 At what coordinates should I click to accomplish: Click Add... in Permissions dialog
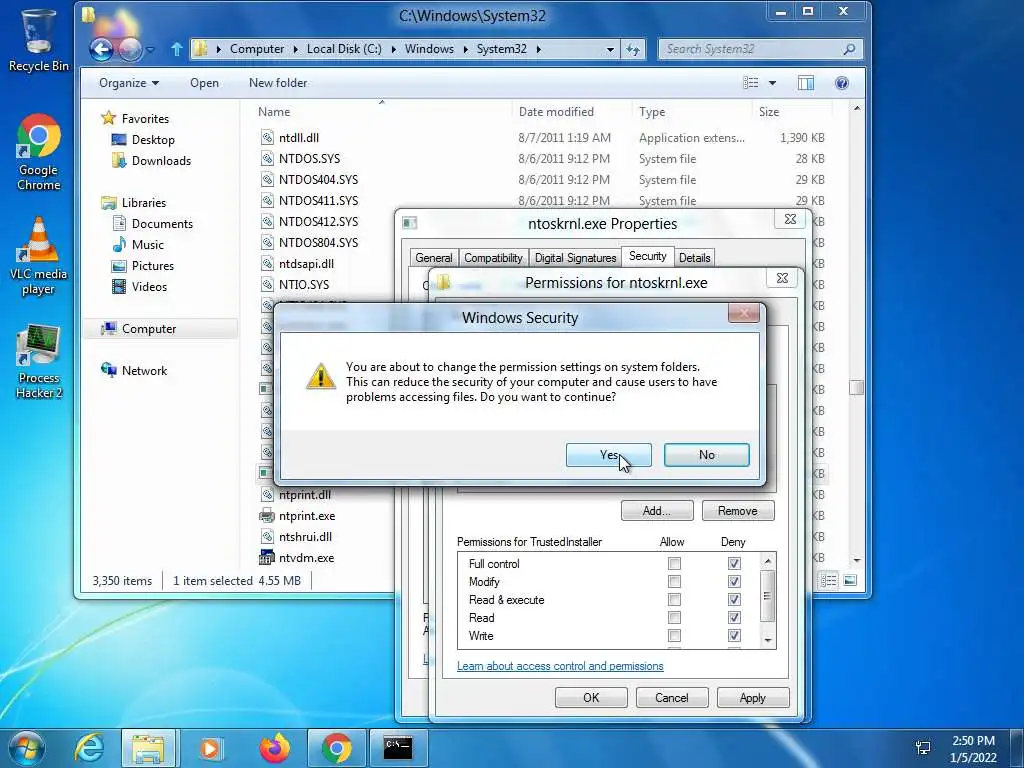(657, 511)
